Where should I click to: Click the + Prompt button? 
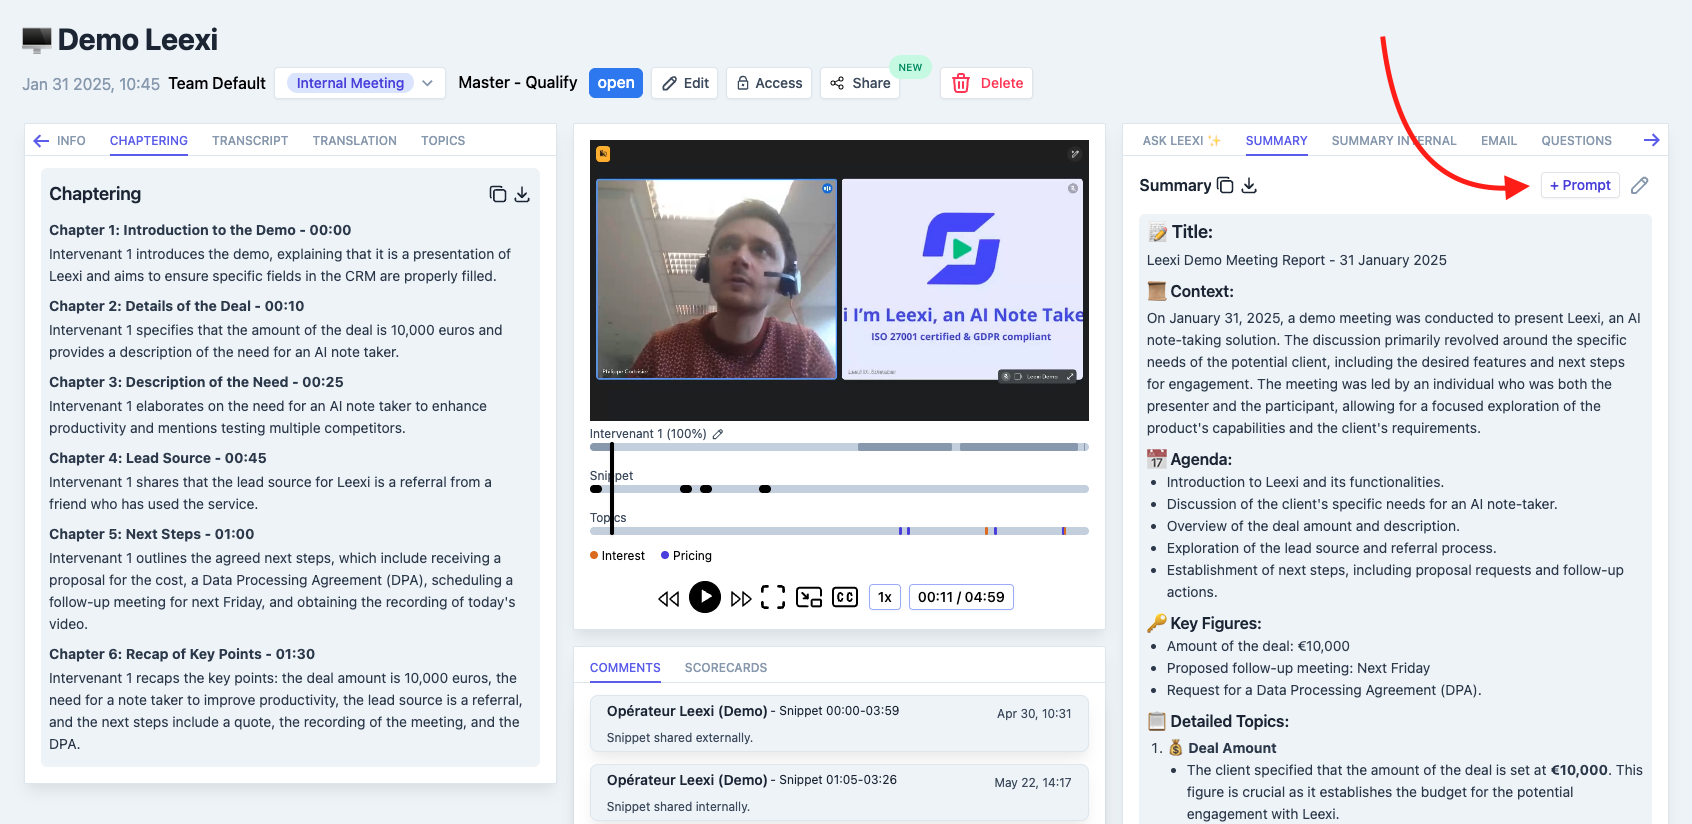tap(1580, 185)
